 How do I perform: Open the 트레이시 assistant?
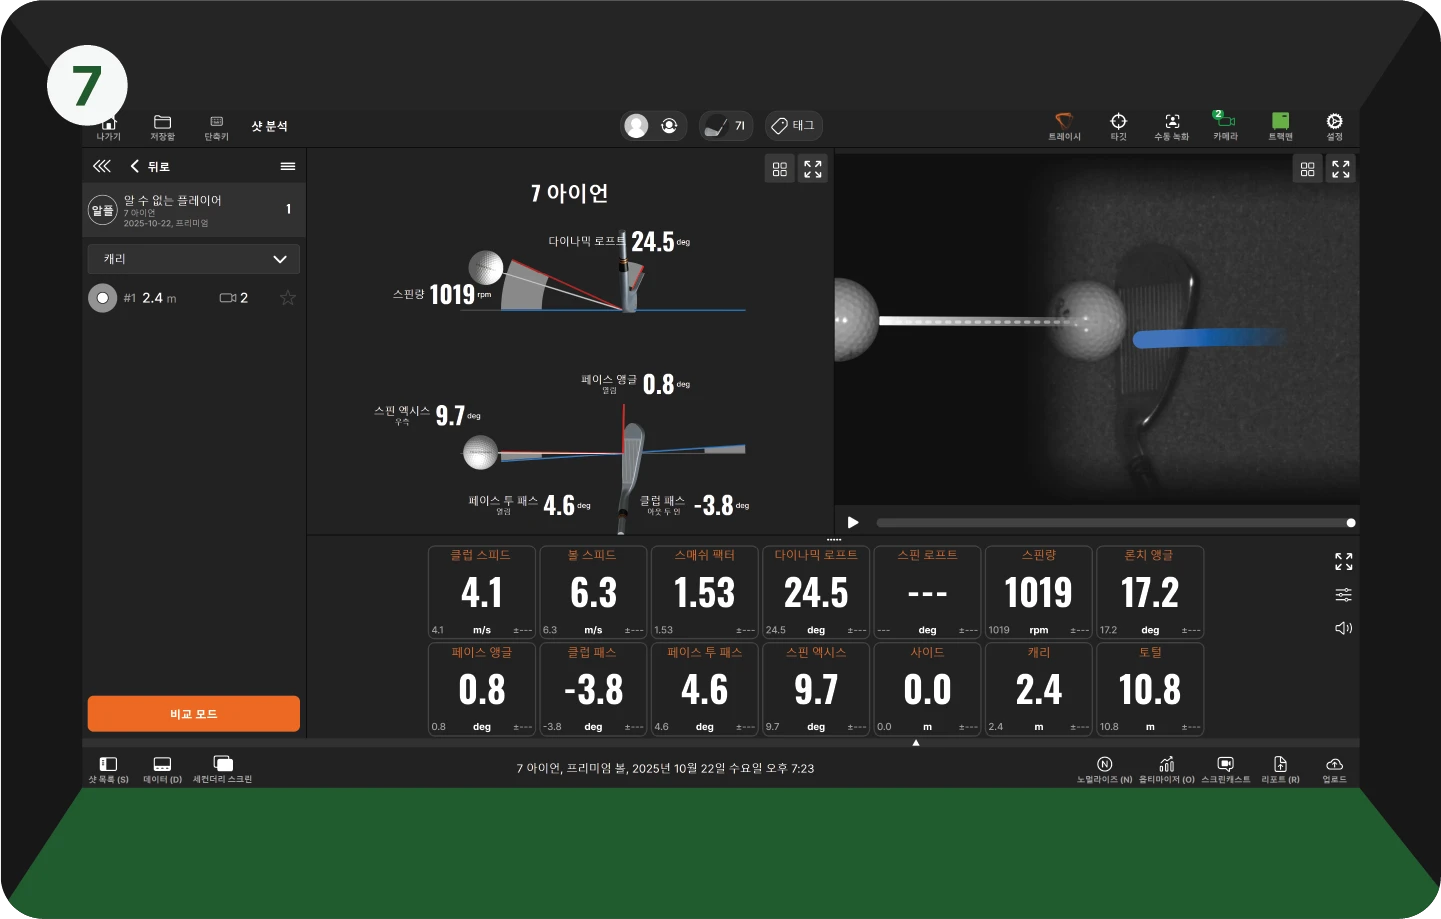pyautogui.click(x=1064, y=127)
